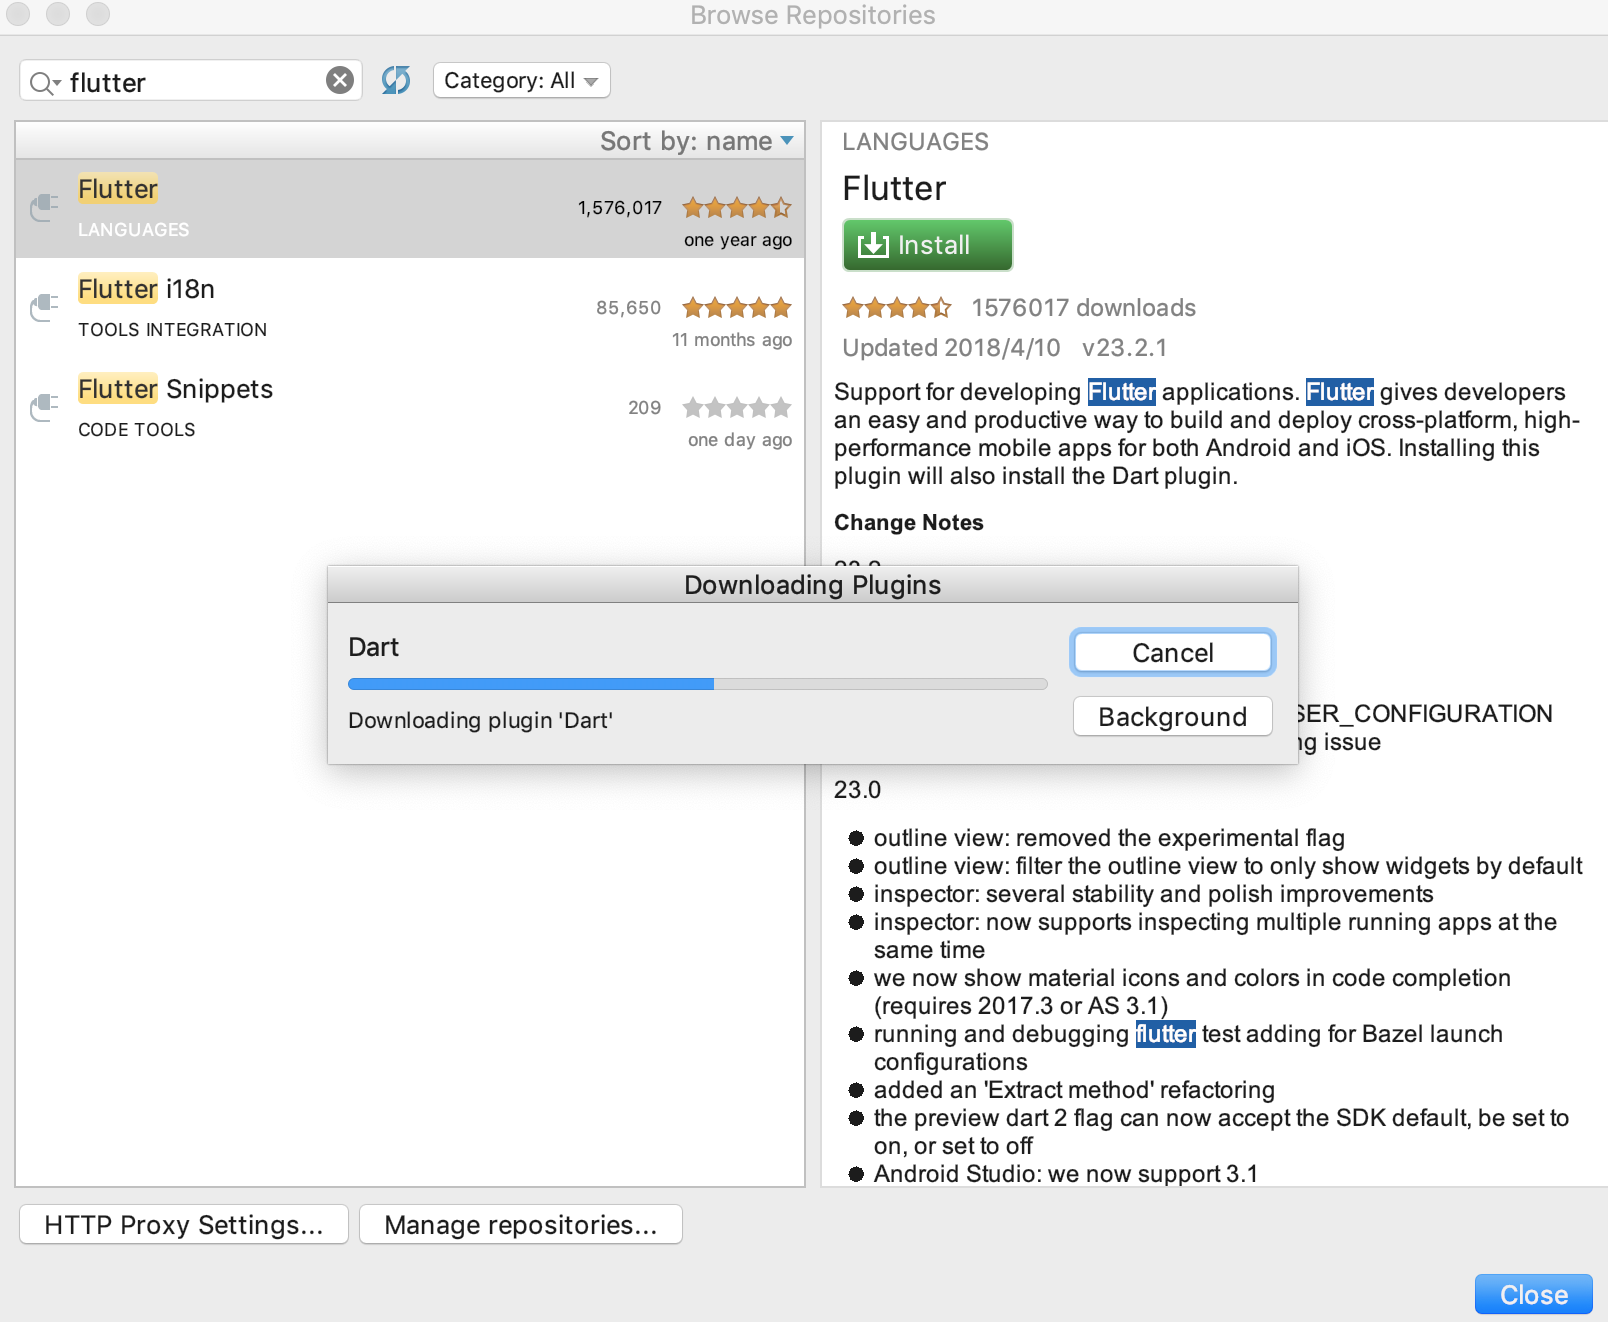Click the 23.0 version heading

(857, 790)
